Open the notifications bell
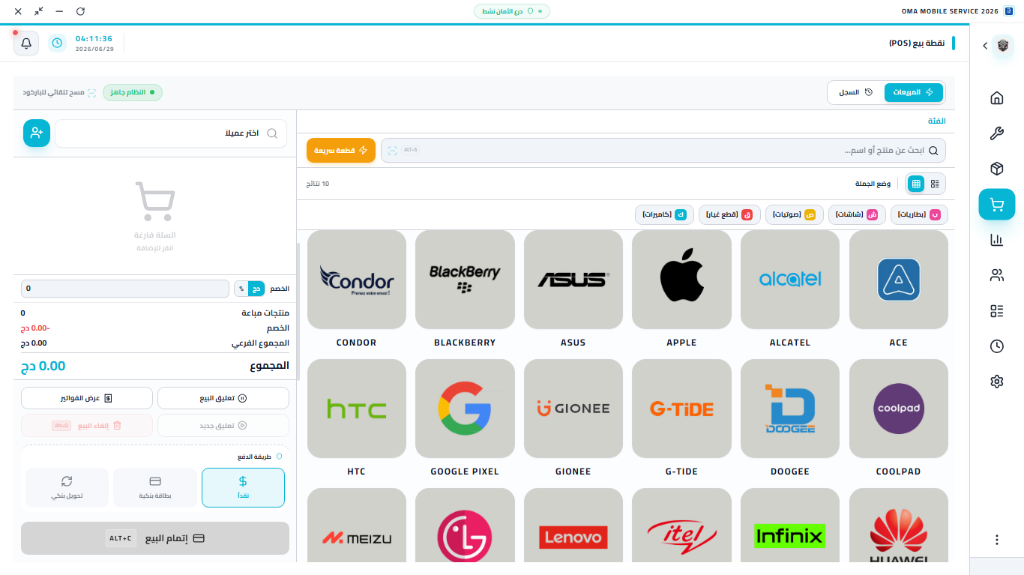1024x575 pixels. point(26,43)
